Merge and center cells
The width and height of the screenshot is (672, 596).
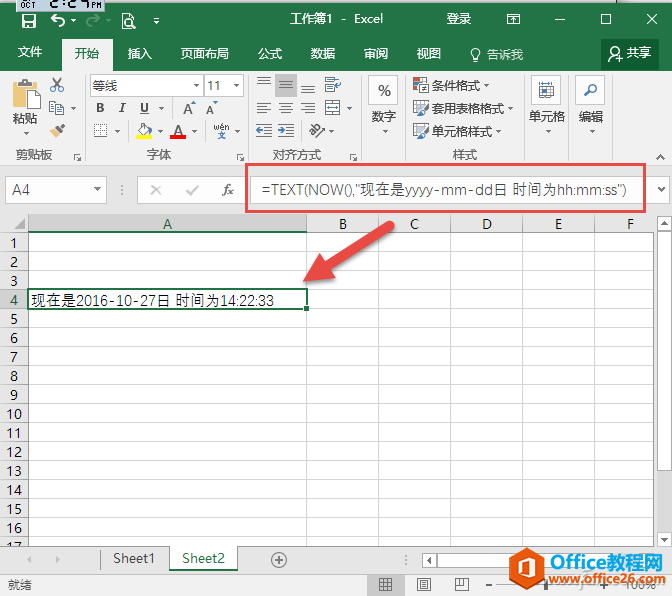(333, 108)
